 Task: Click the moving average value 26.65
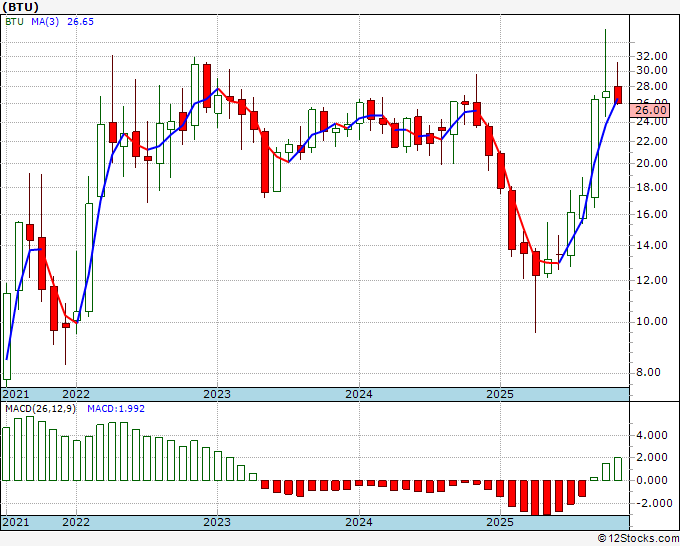pyautogui.click(x=80, y=22)
